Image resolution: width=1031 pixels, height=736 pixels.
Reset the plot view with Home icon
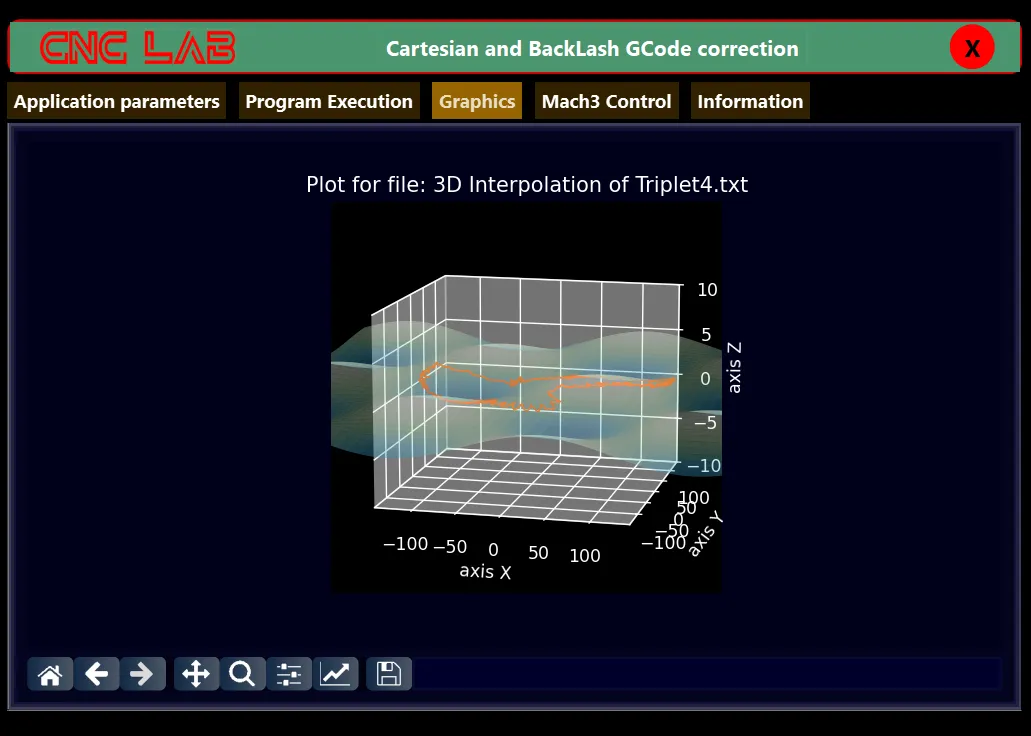50,674
